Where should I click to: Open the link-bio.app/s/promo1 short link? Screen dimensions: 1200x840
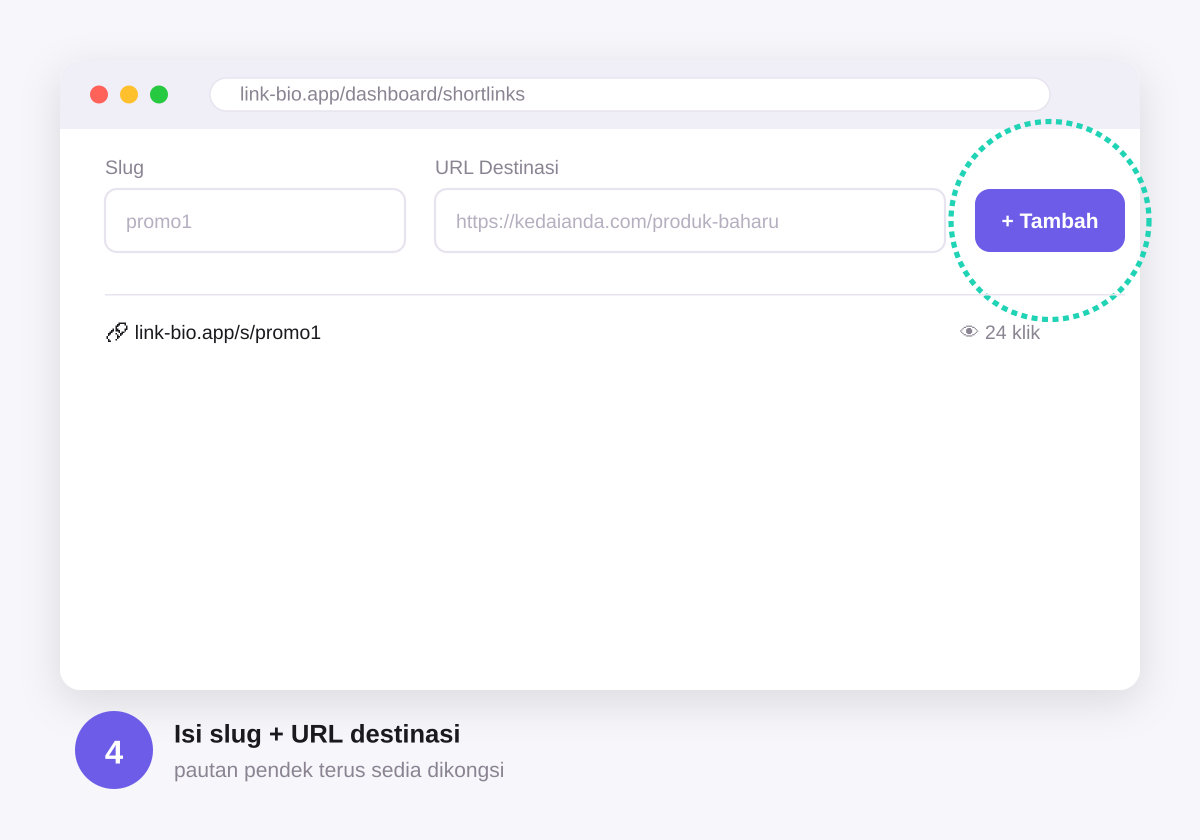tap(228, 332)
